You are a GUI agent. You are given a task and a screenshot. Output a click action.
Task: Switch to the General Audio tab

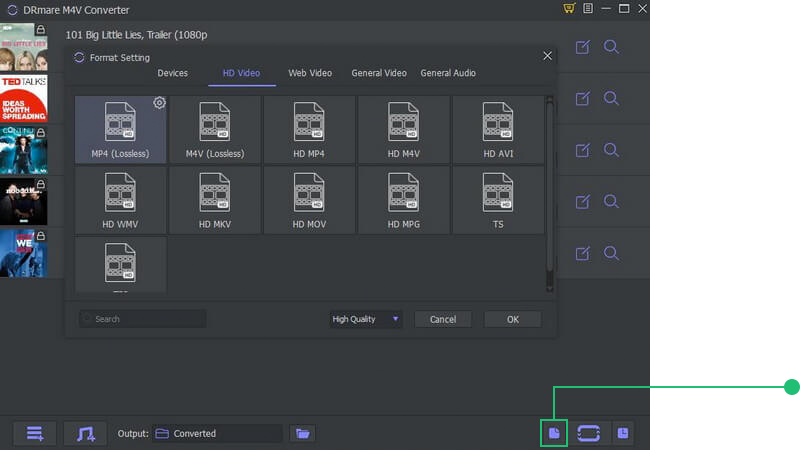[448, 73]
